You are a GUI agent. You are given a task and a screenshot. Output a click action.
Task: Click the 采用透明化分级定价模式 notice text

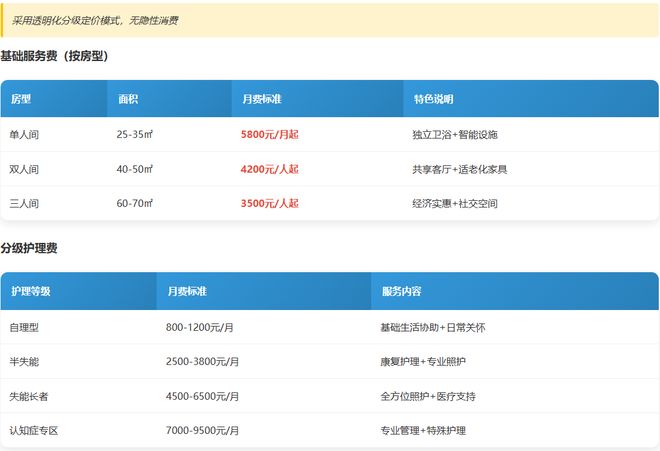(95, 21)
